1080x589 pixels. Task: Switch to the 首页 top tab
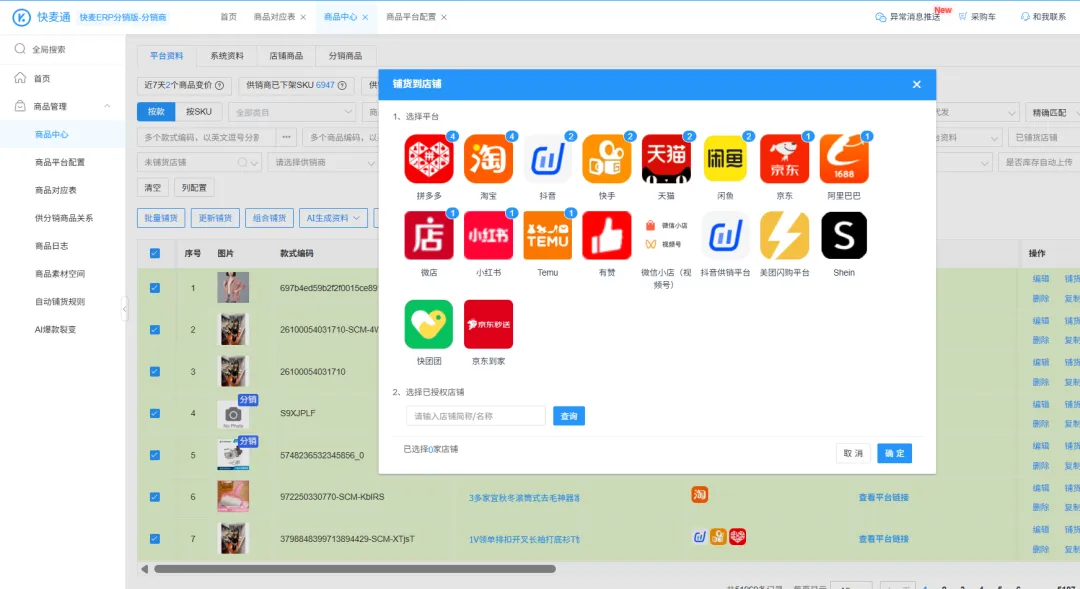pos(229,17)
